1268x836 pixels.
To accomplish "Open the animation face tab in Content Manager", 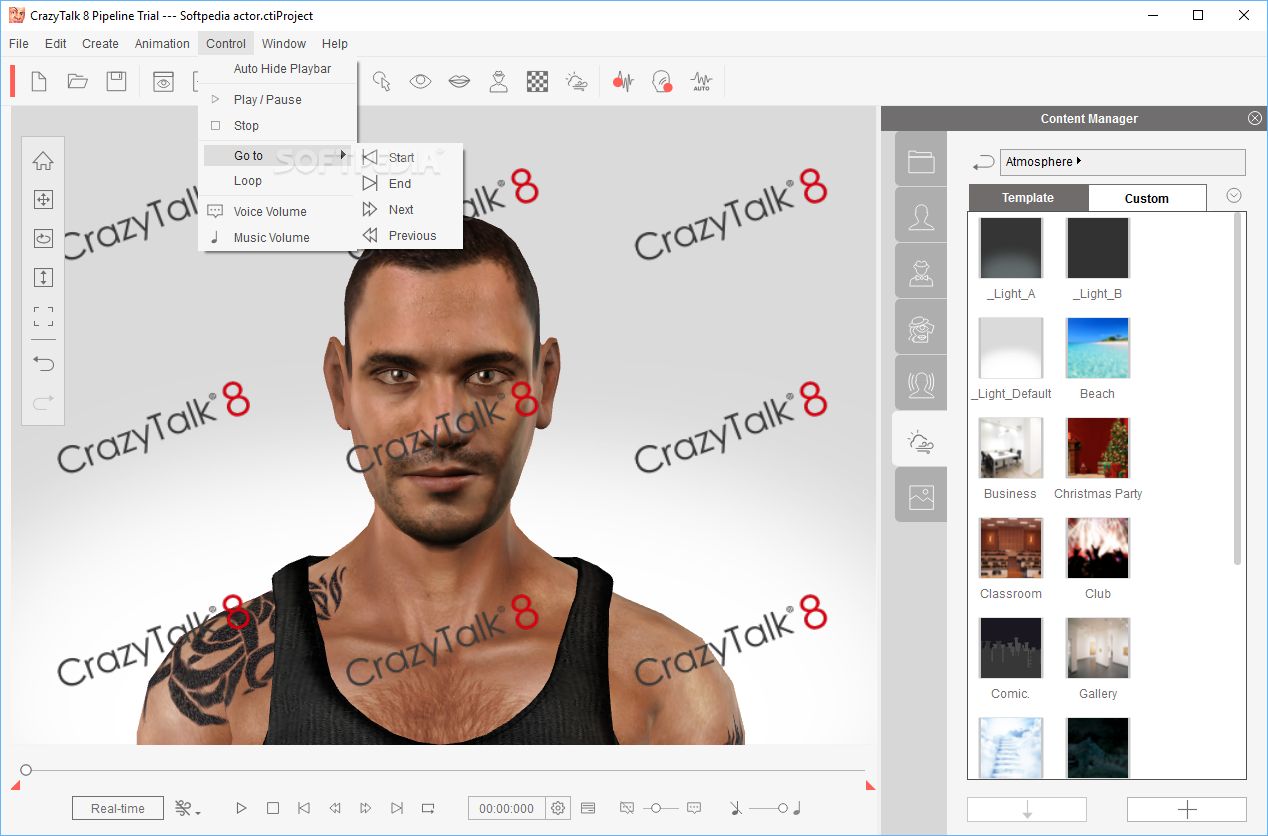I will point(921,329).
